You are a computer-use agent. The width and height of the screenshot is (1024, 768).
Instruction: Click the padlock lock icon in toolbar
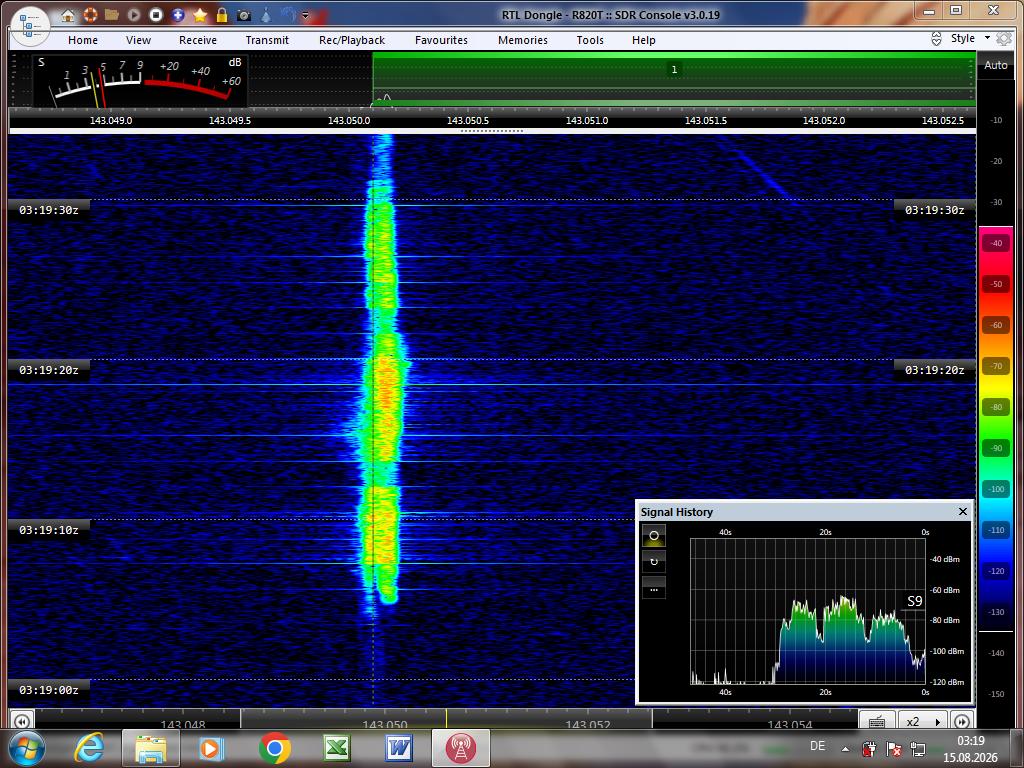[222, 14]
